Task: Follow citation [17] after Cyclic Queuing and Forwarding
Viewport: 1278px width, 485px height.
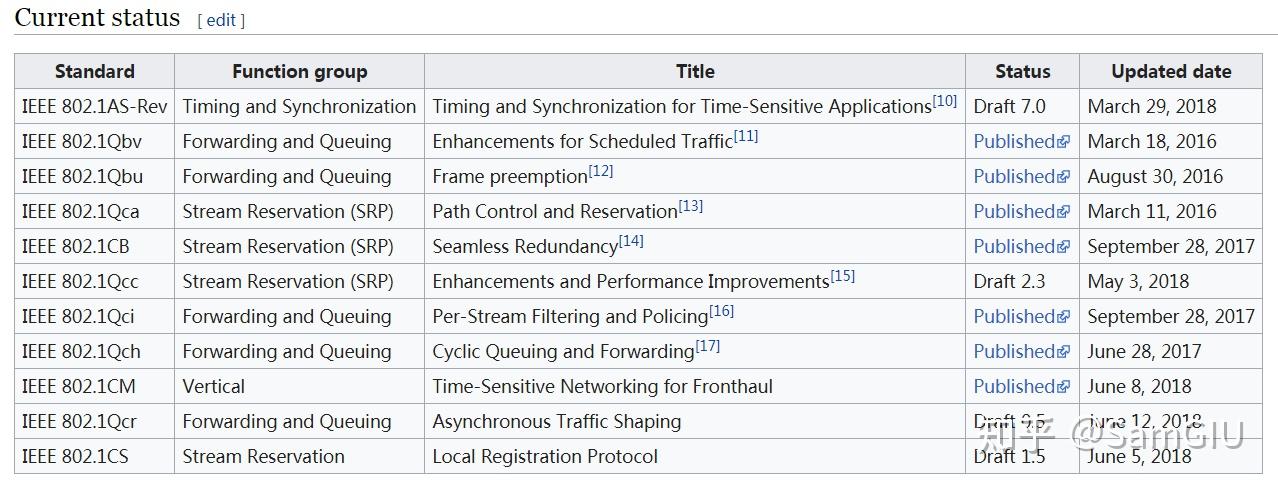Action: point(708,346)
